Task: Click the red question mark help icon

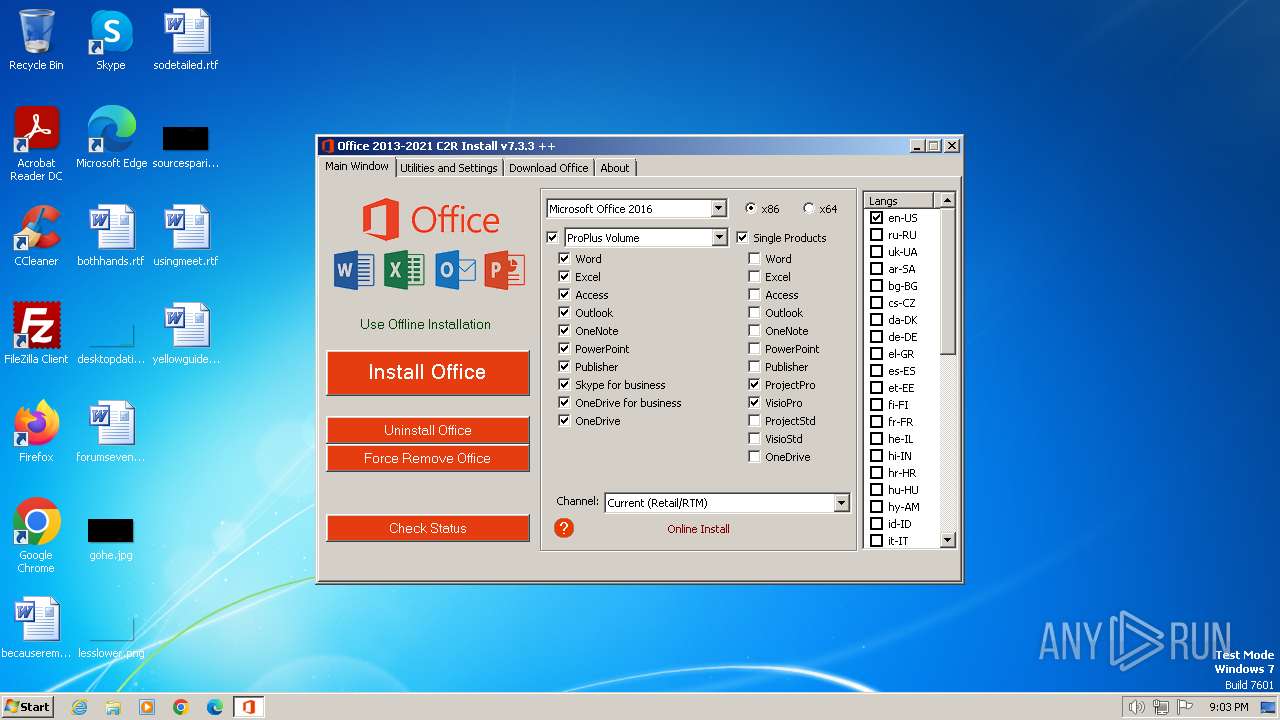Action: [564, 528]
